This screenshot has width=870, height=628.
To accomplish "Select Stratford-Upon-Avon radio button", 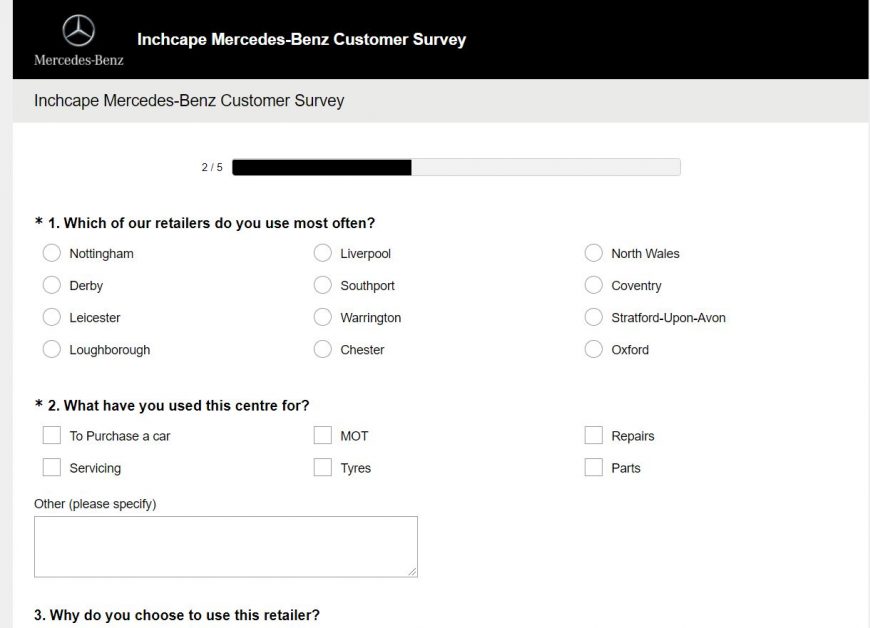I will [594, 318].
